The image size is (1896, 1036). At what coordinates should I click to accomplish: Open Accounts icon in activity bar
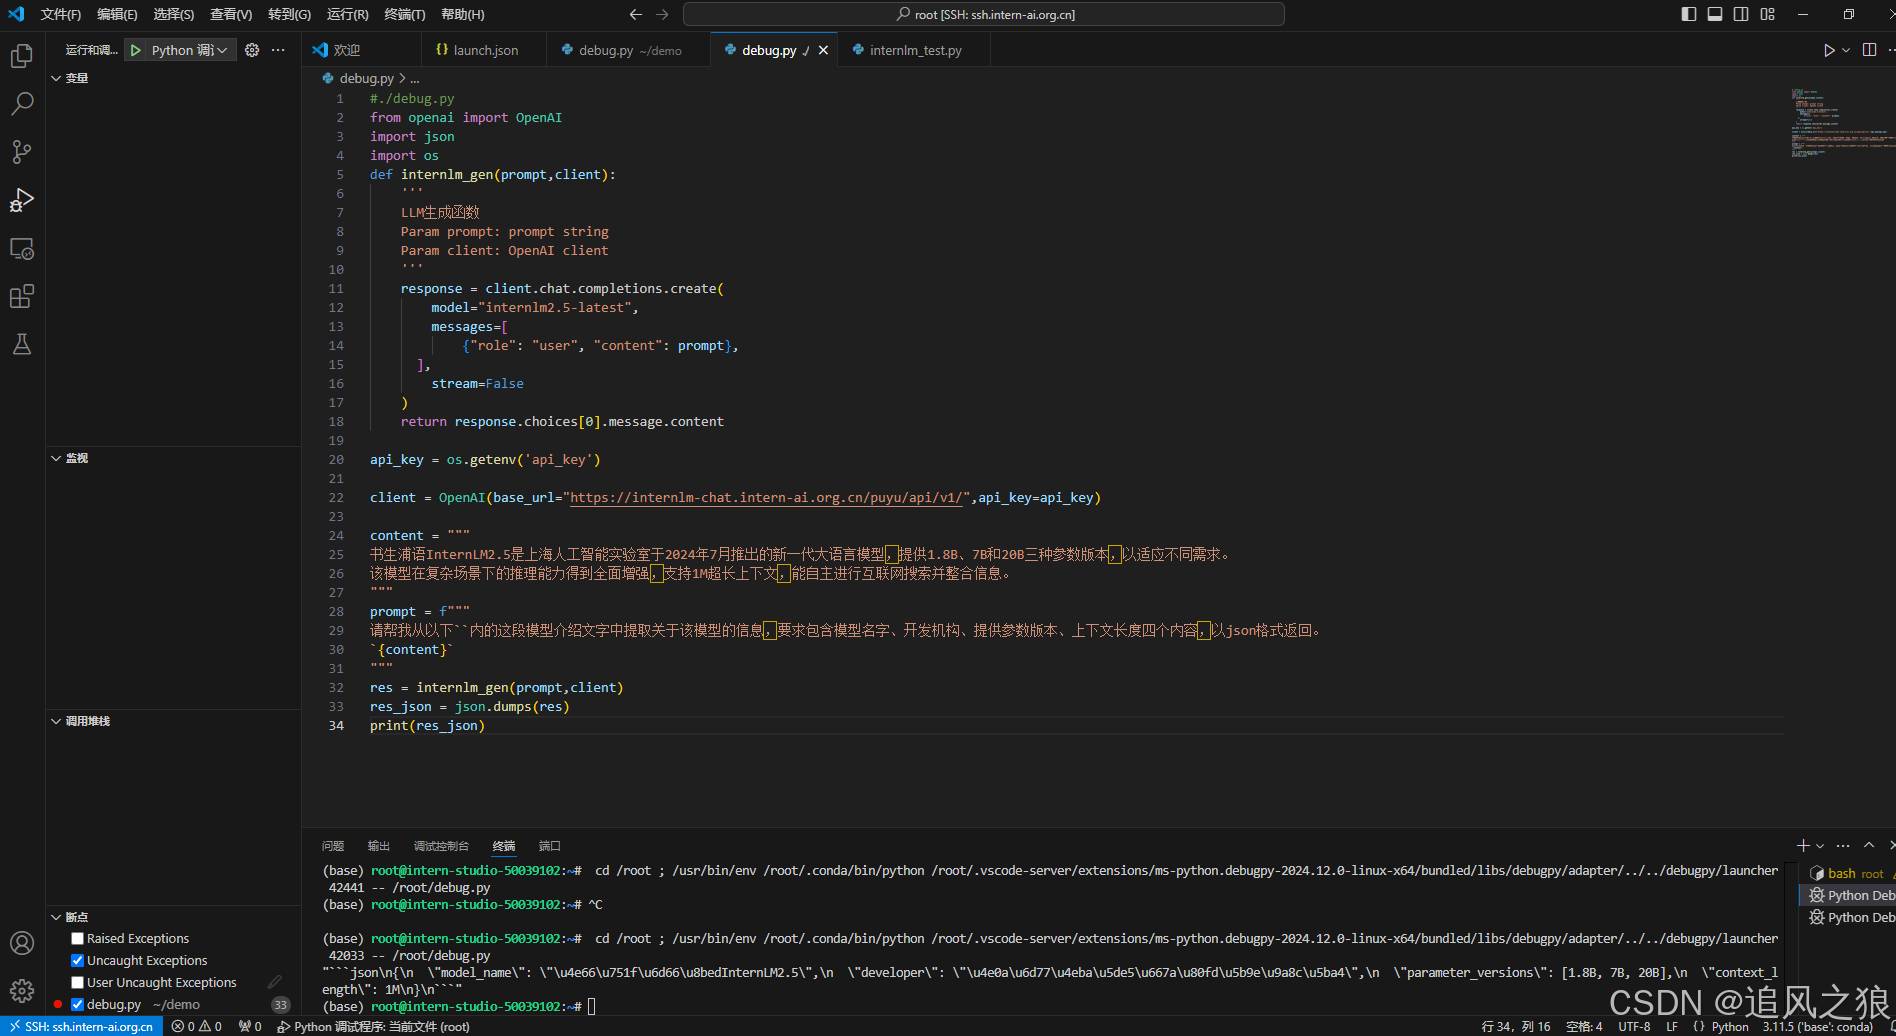pyautogui.click(x=22, y=943)
